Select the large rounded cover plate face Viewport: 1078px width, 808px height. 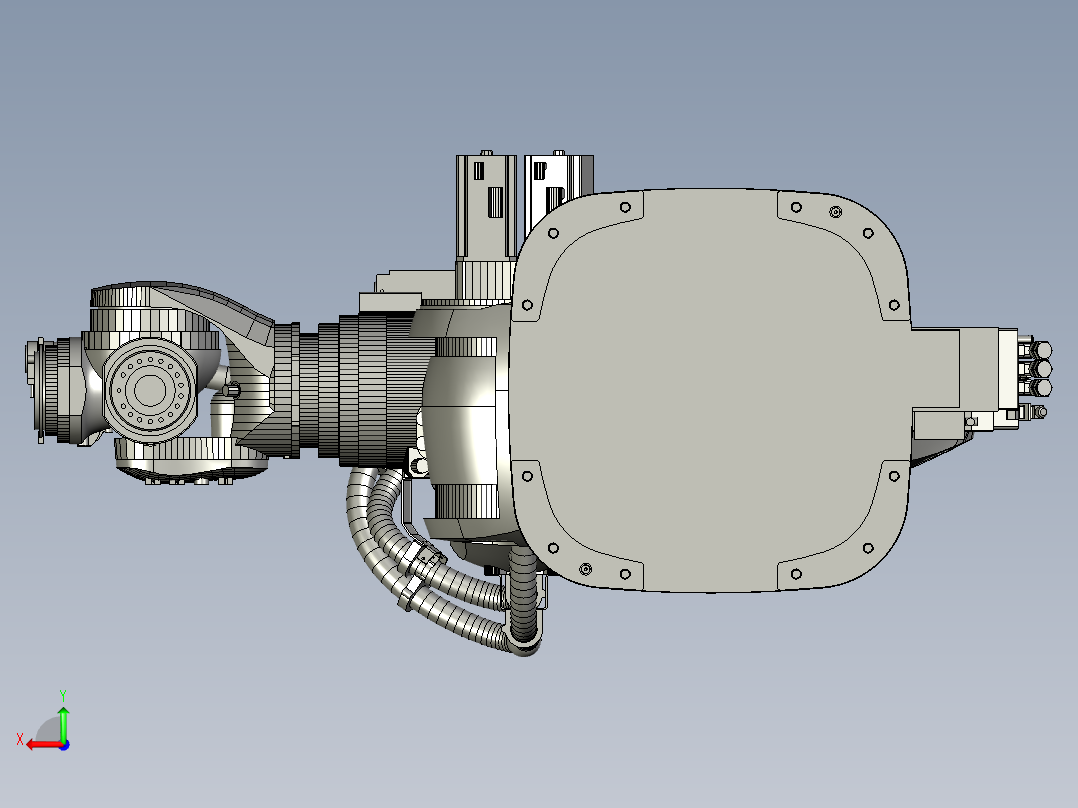[x=711, y=390]
